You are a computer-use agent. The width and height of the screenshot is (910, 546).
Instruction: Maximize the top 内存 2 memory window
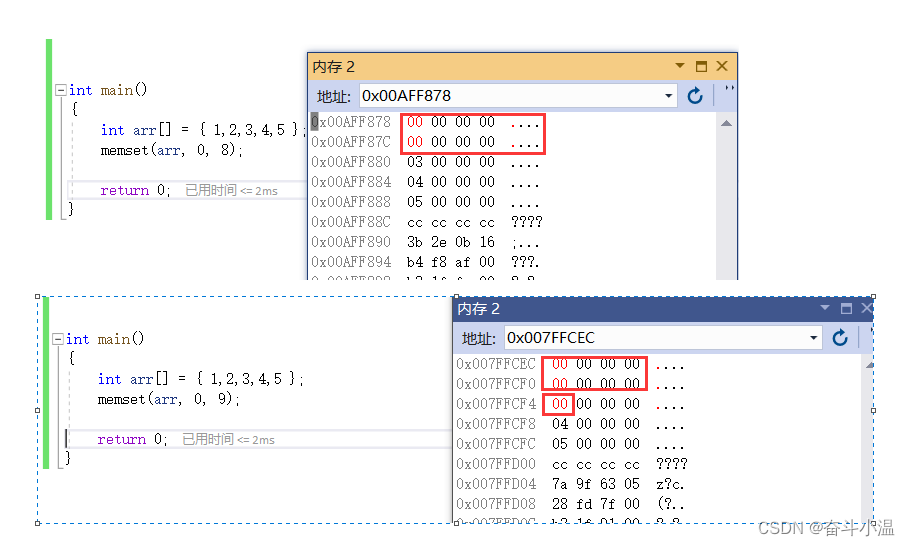[701, 66]
